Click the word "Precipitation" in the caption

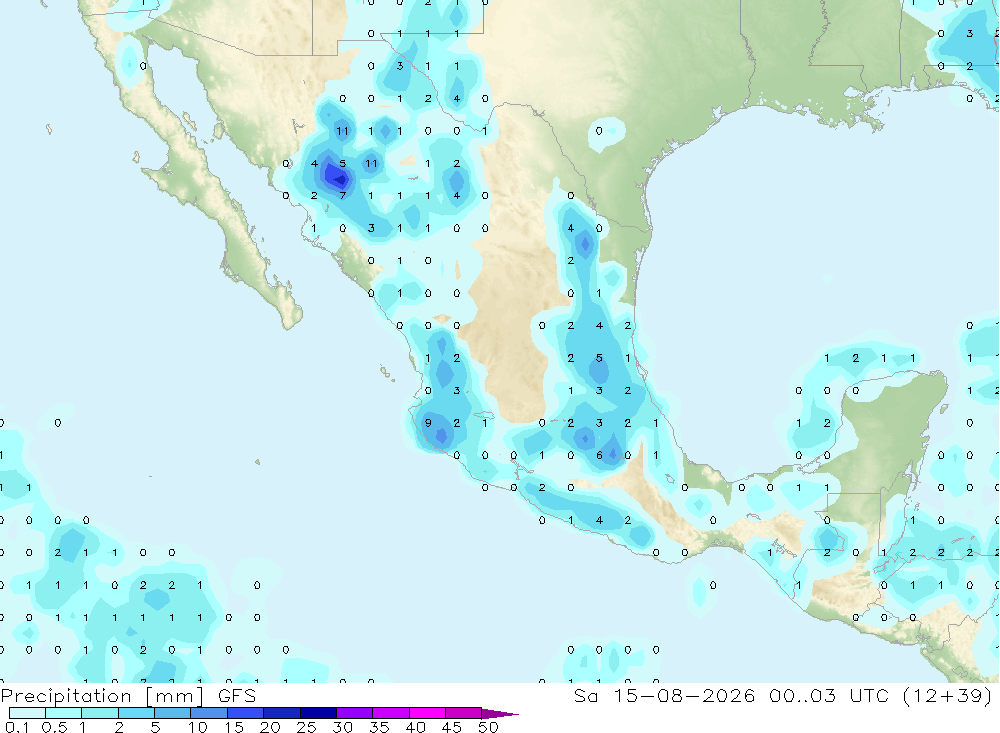66,696
